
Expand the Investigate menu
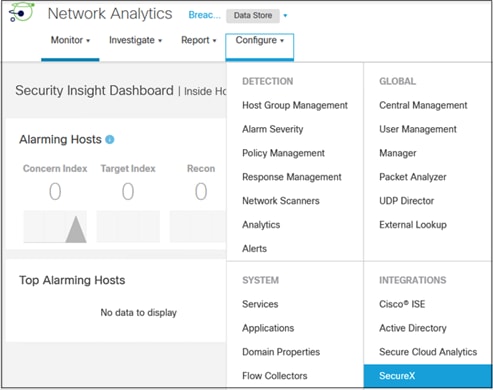135,40
